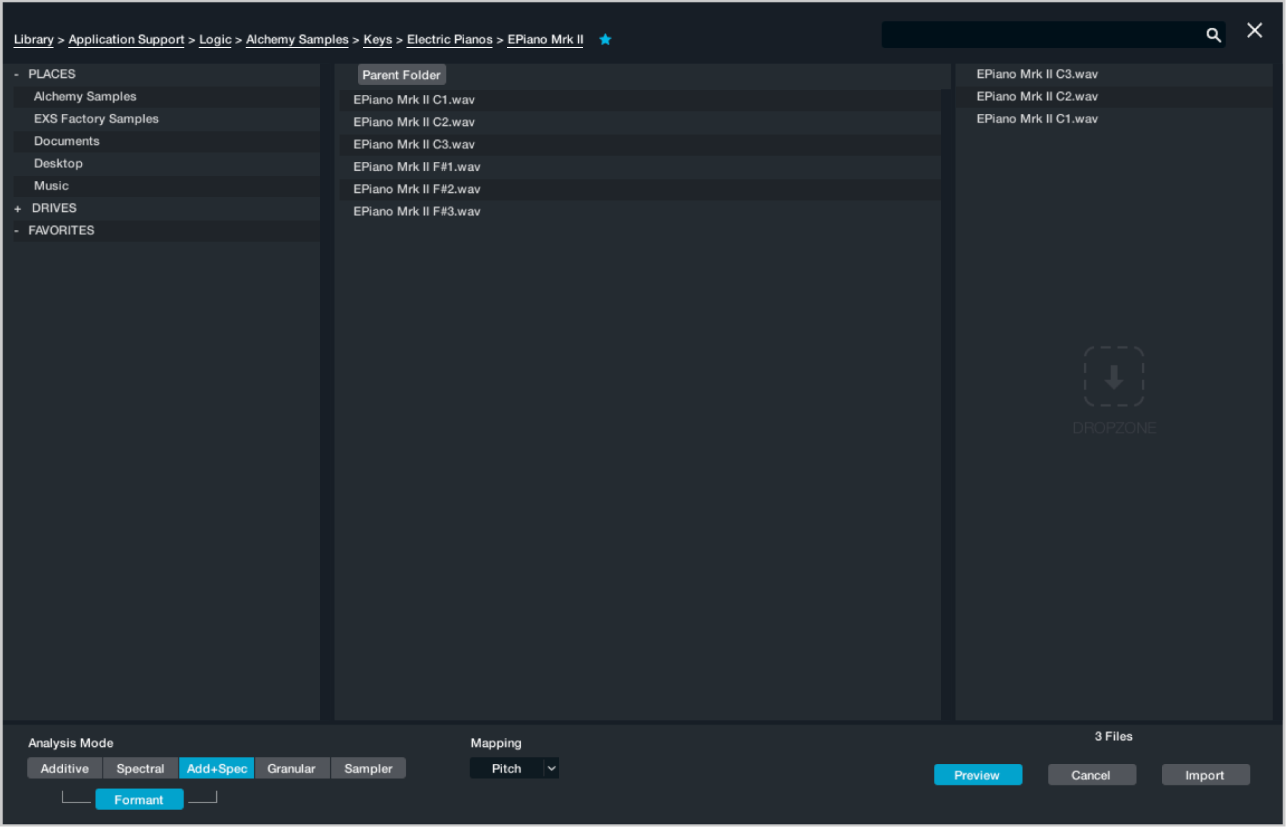Disable the Add+Spec analysis mode

(x=216, y=768)
